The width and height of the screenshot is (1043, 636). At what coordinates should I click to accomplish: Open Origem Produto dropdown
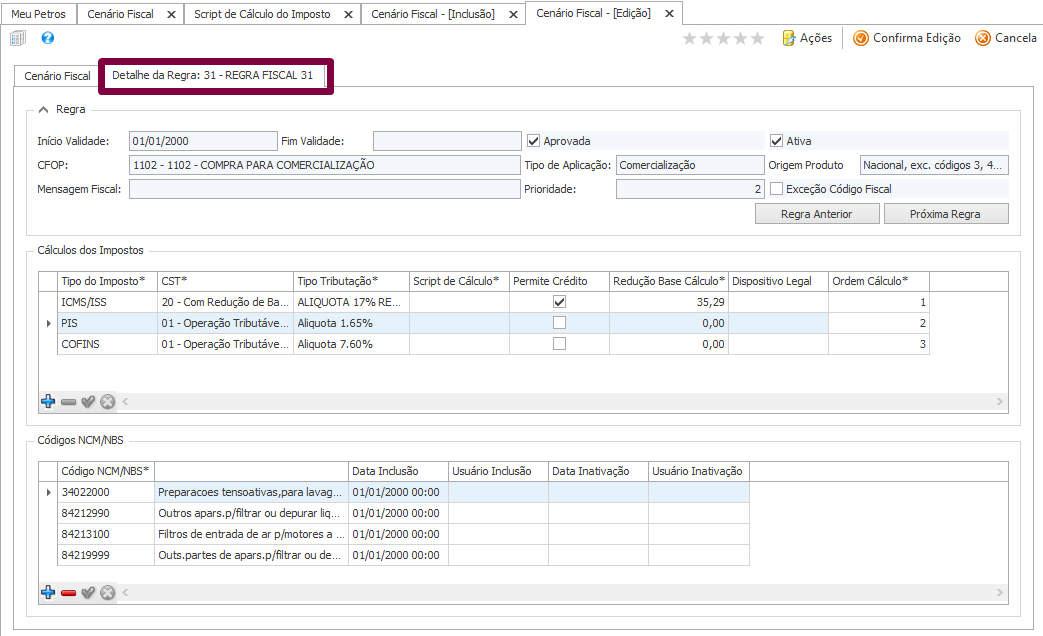(x=934, y=165)
